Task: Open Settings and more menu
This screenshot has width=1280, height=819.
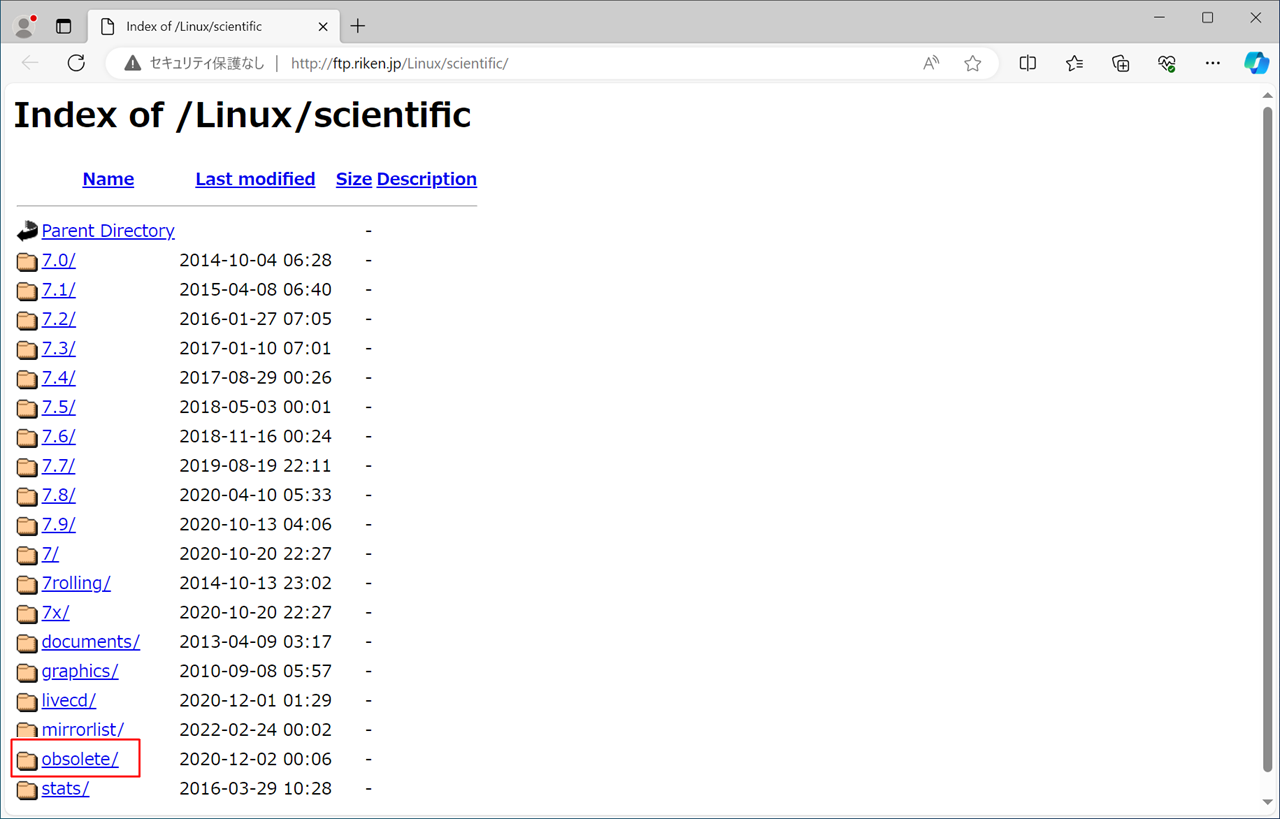Action: click(x=1212, y=63)
